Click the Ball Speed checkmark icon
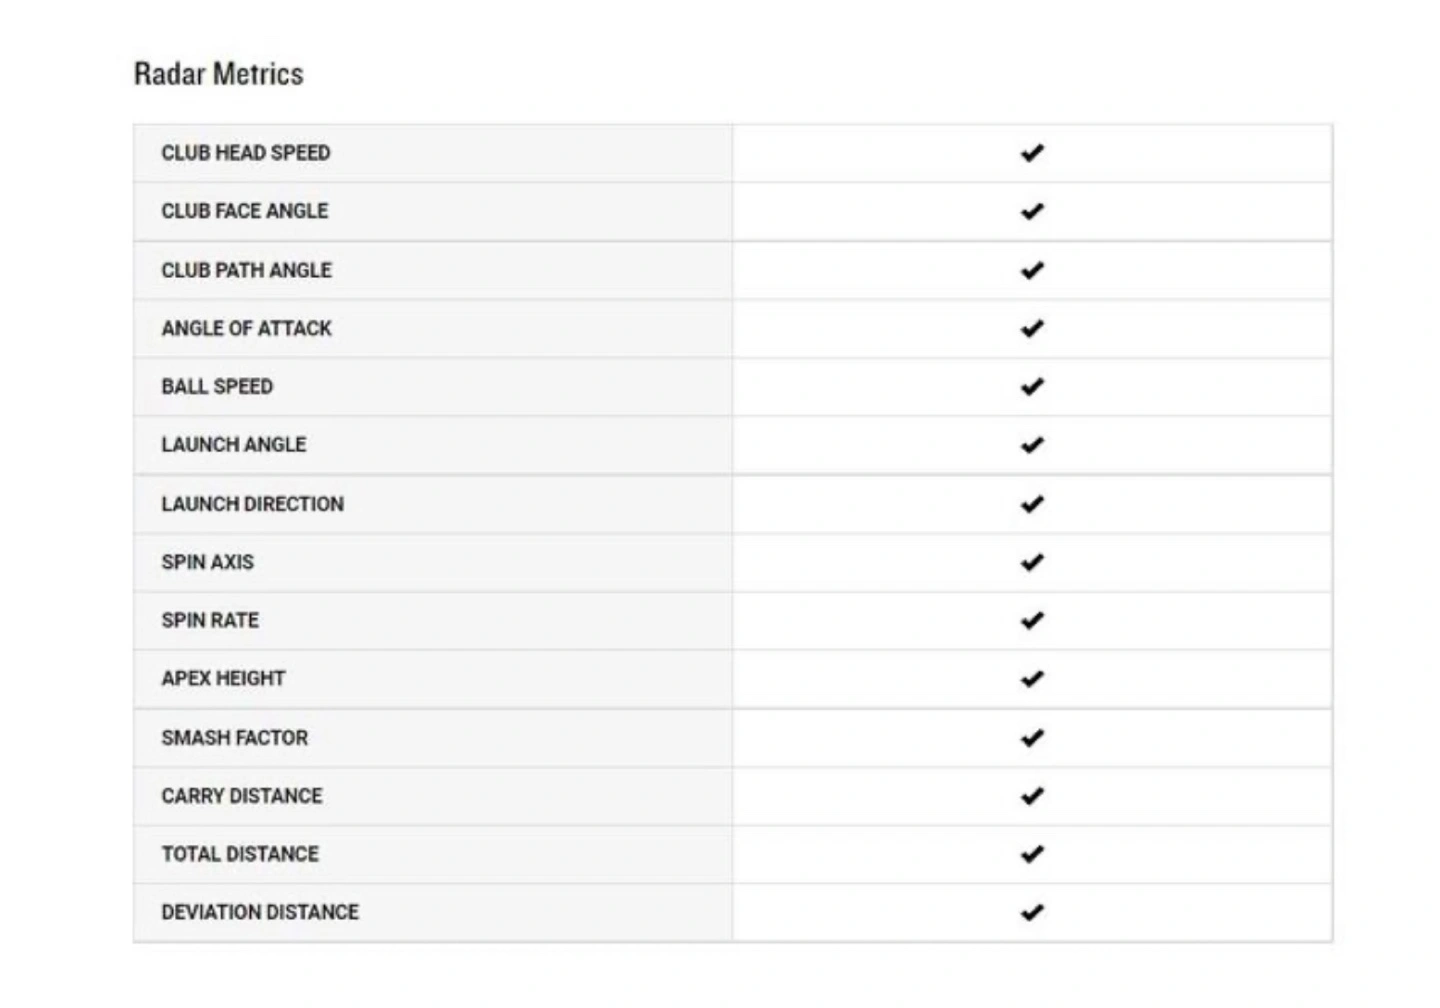The image size is (1440, 1008). [1032, 386]
